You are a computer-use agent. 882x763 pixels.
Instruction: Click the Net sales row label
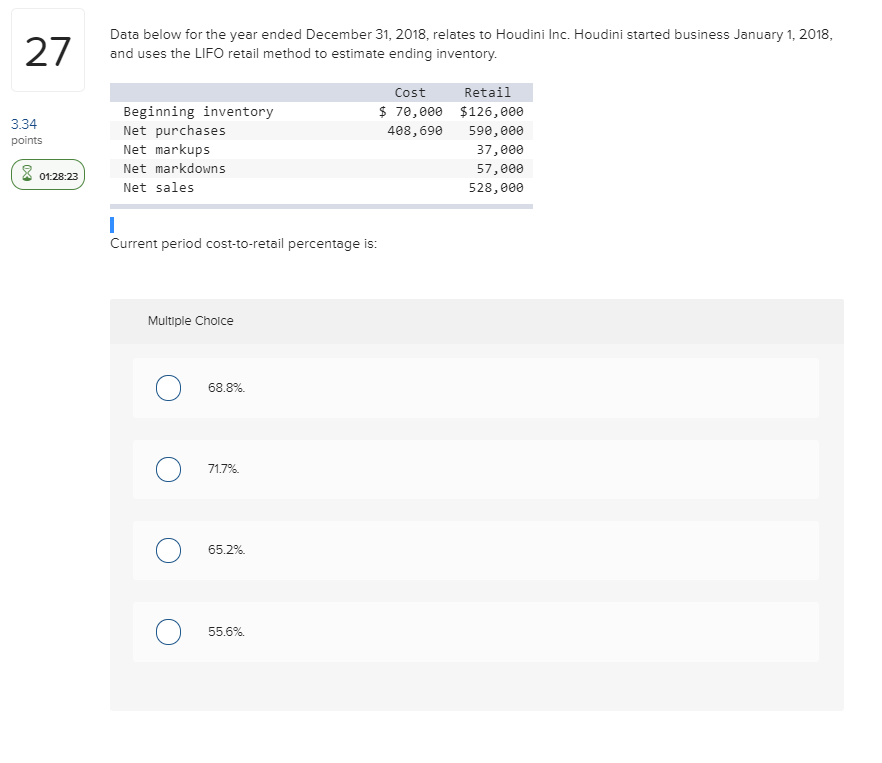pos(158,187)
